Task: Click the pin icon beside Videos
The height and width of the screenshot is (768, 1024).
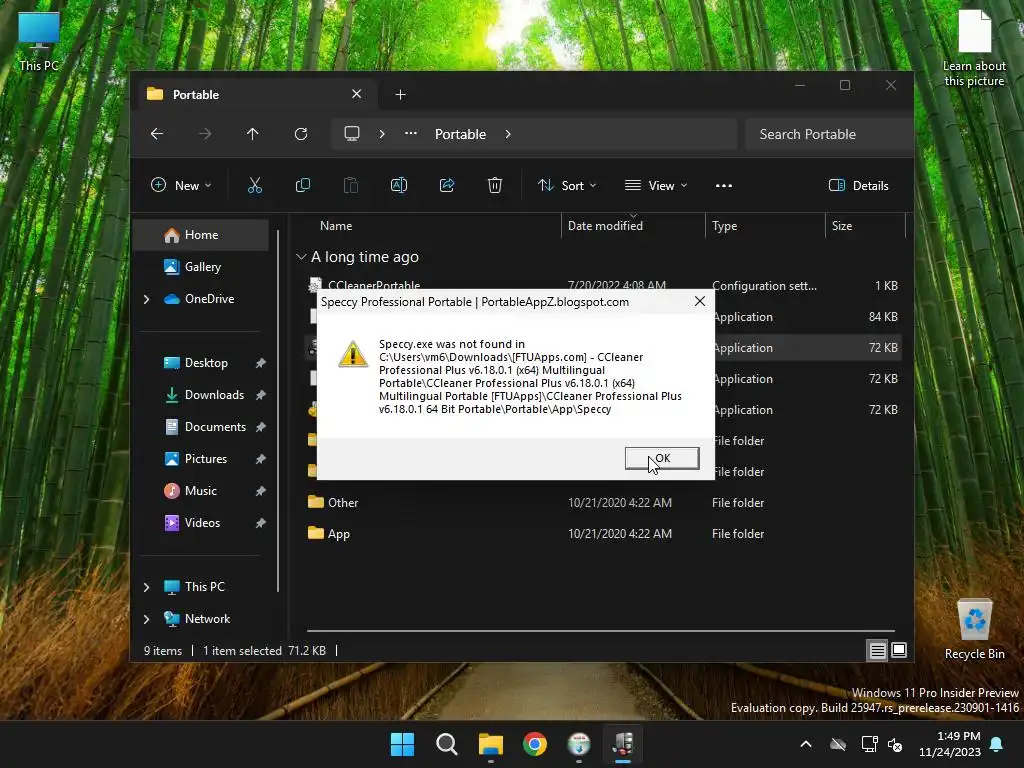Action: pyautogui.click(x=261, y=523)
